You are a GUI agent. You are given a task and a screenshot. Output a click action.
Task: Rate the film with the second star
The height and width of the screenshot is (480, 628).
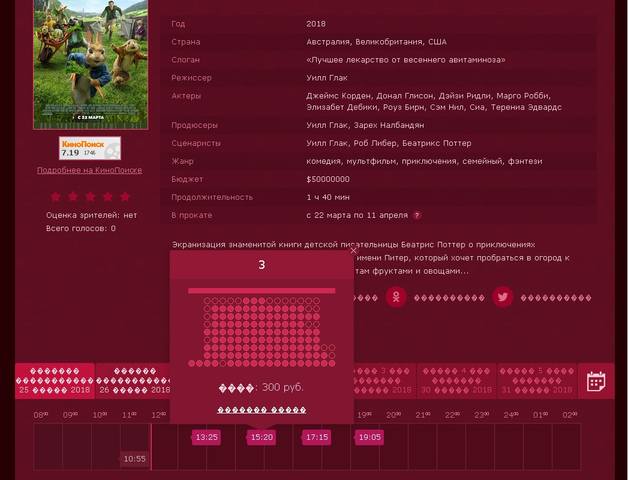(x=73, y=197)
